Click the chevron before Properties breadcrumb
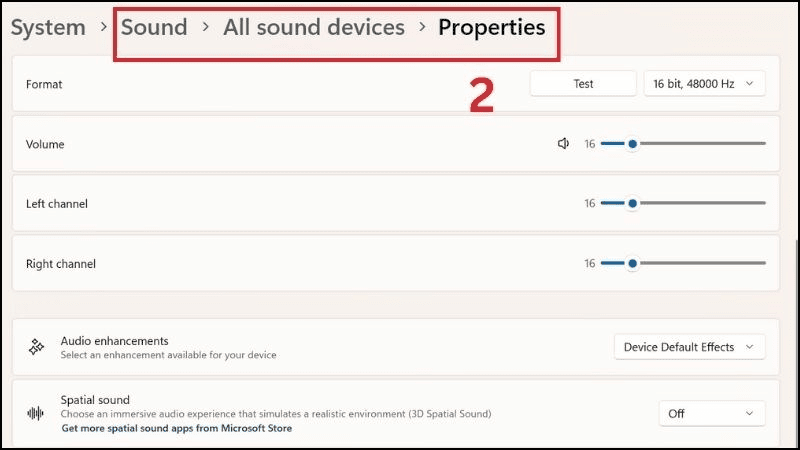This screenshot has width=800, height=450. tap(421, 27)
